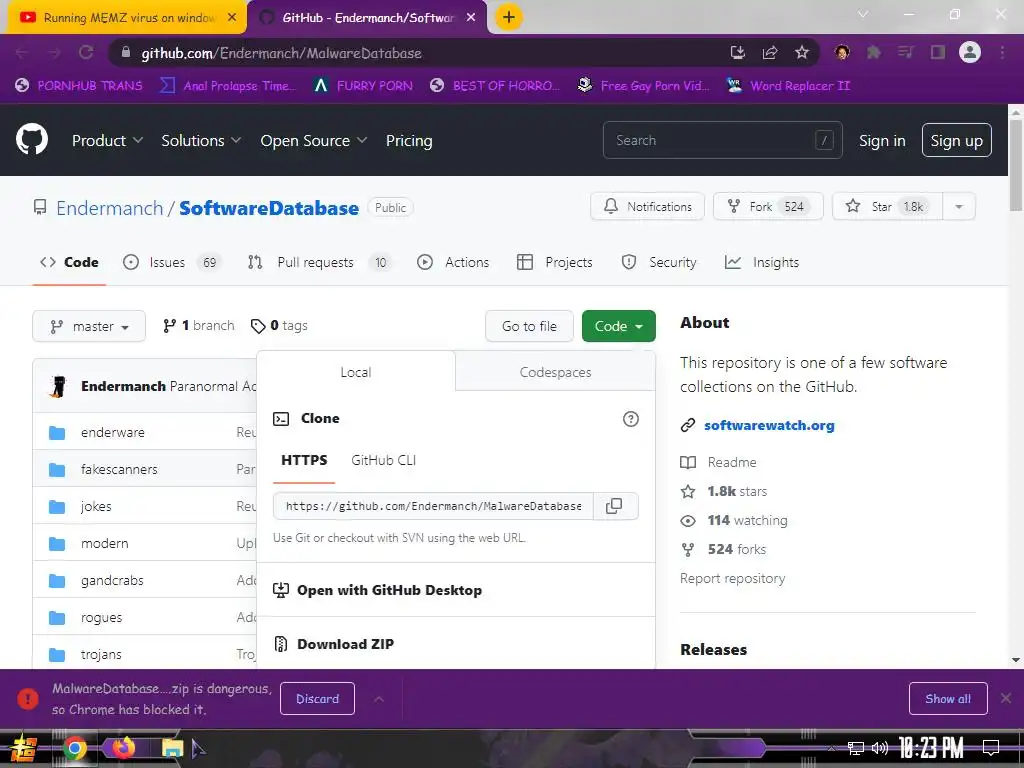Open the softwarewatch.org link
Screen dimensions: 1024x768
point(769,425)
